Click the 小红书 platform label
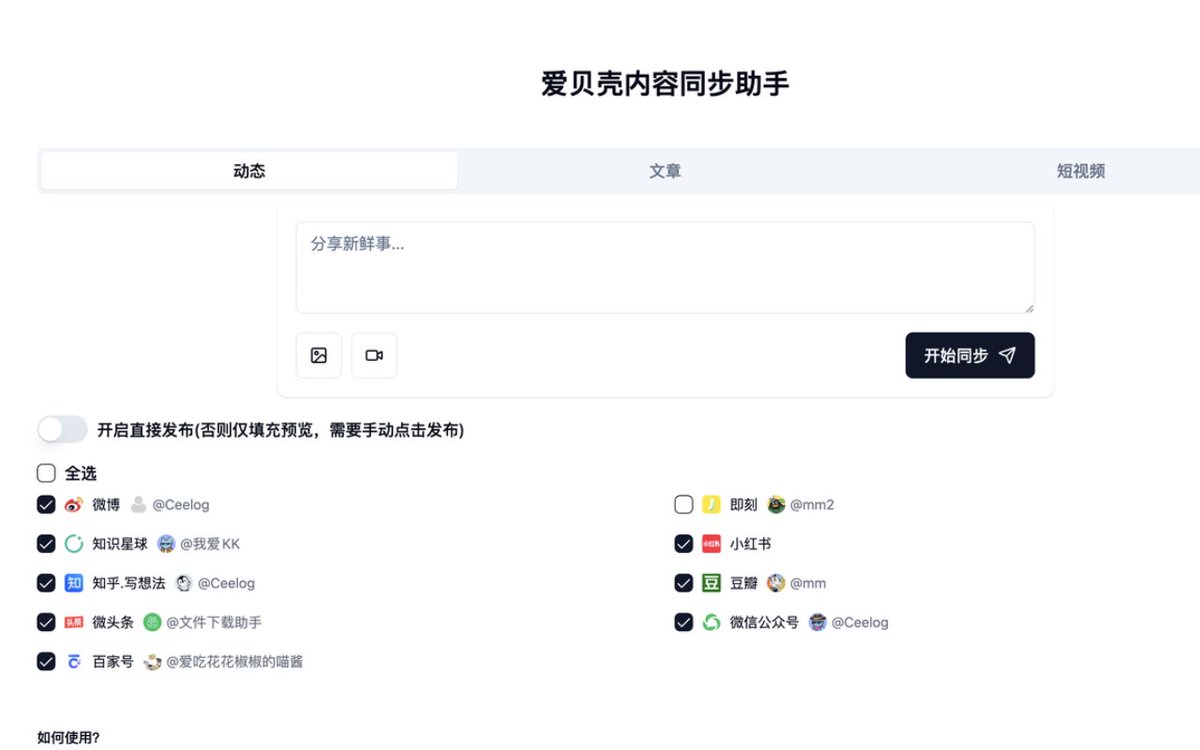The width and height of the screenshot is (1200, 750). [751, 544]
